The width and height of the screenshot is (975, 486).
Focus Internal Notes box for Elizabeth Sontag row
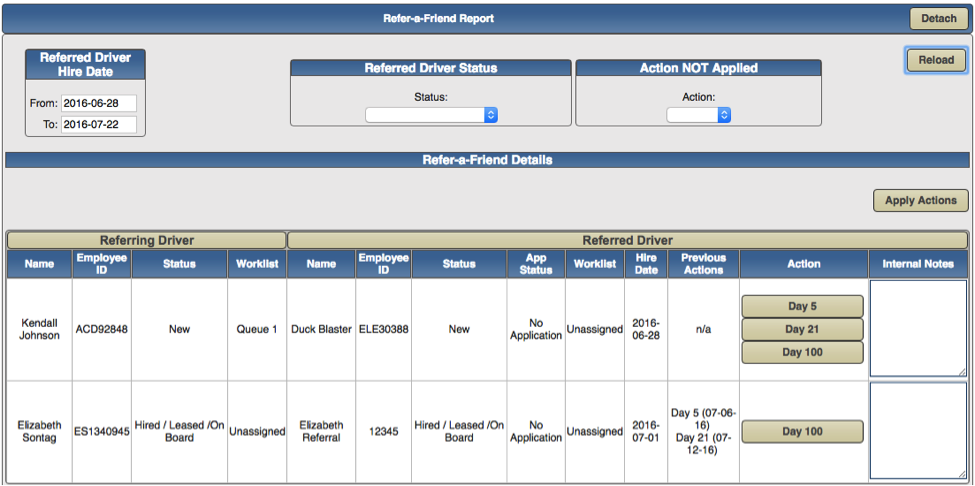[x=918, y=430]
